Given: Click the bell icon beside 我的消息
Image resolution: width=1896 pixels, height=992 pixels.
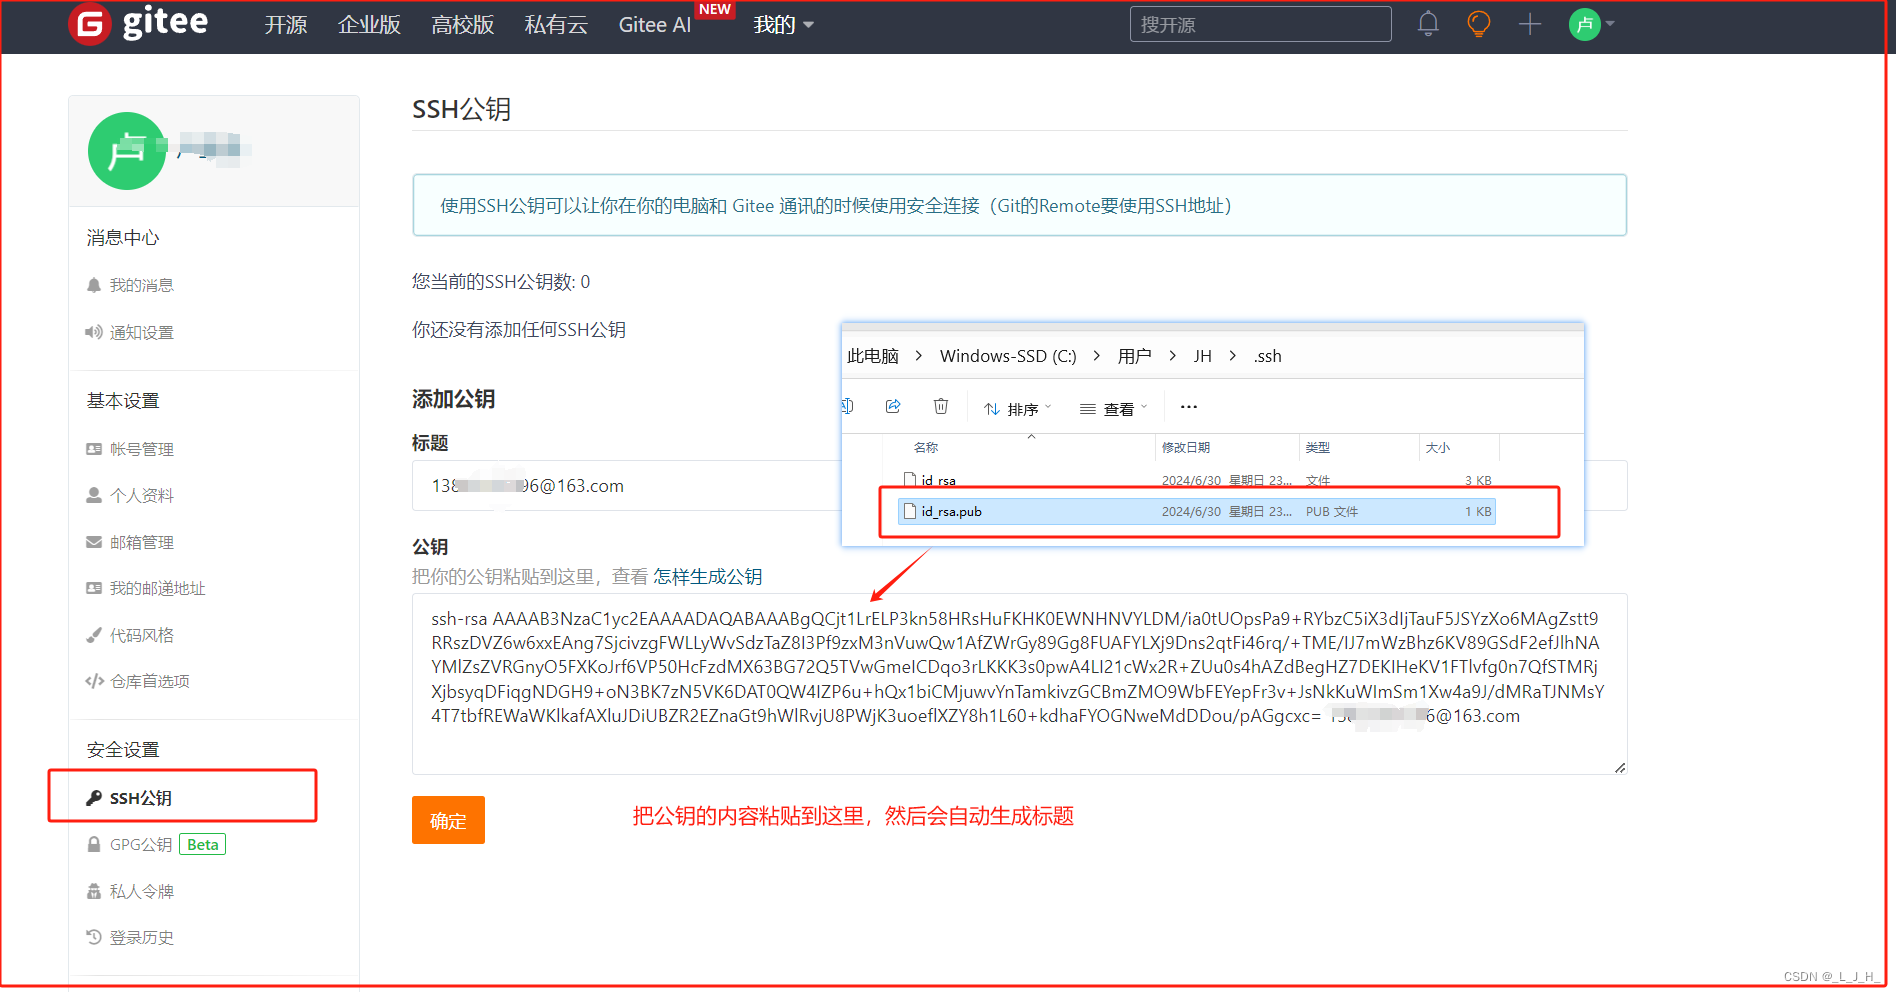Looking at the screenshot, I should (94, 285).
